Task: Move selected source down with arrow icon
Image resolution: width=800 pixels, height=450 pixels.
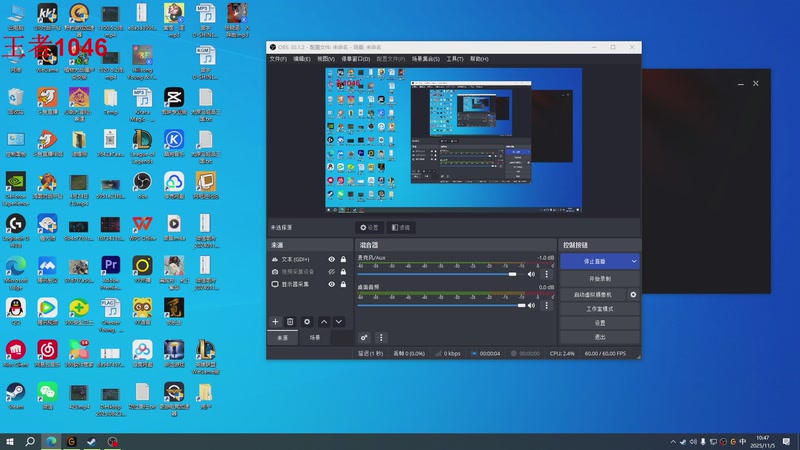Action: [339, 322]
